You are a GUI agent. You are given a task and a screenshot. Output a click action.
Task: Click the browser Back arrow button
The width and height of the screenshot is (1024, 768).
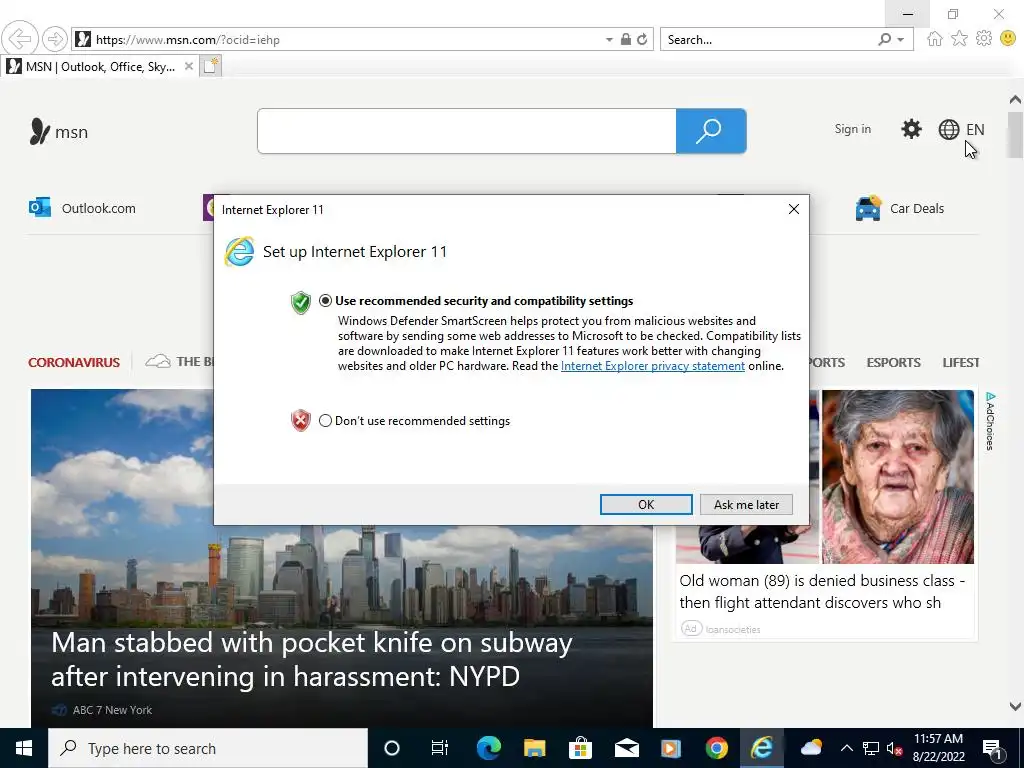[20, 39]
